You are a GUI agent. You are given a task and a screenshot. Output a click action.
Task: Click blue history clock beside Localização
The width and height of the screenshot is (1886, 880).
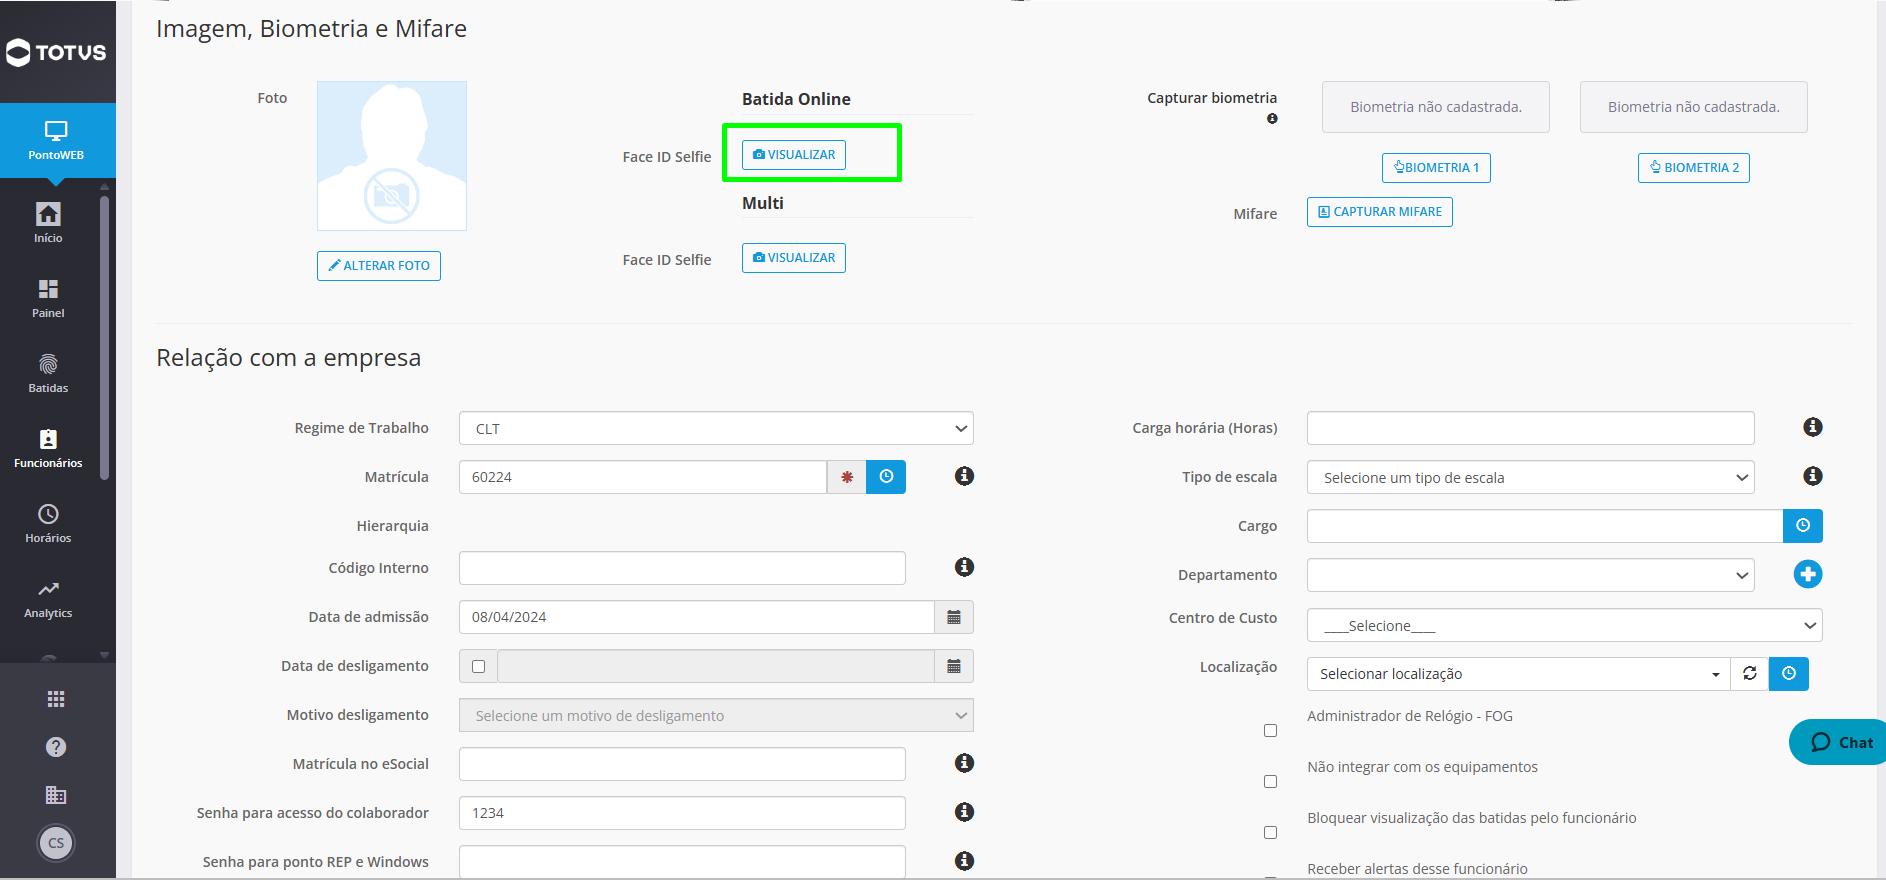1789,674
